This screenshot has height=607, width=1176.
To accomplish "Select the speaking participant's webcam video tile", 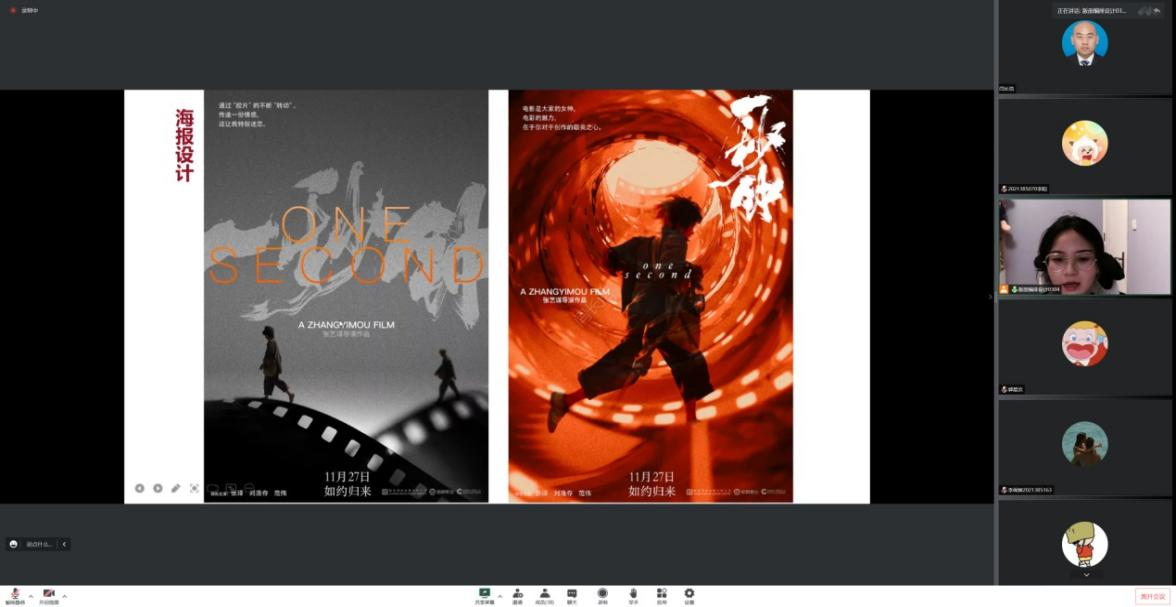I will [1084, 246].
